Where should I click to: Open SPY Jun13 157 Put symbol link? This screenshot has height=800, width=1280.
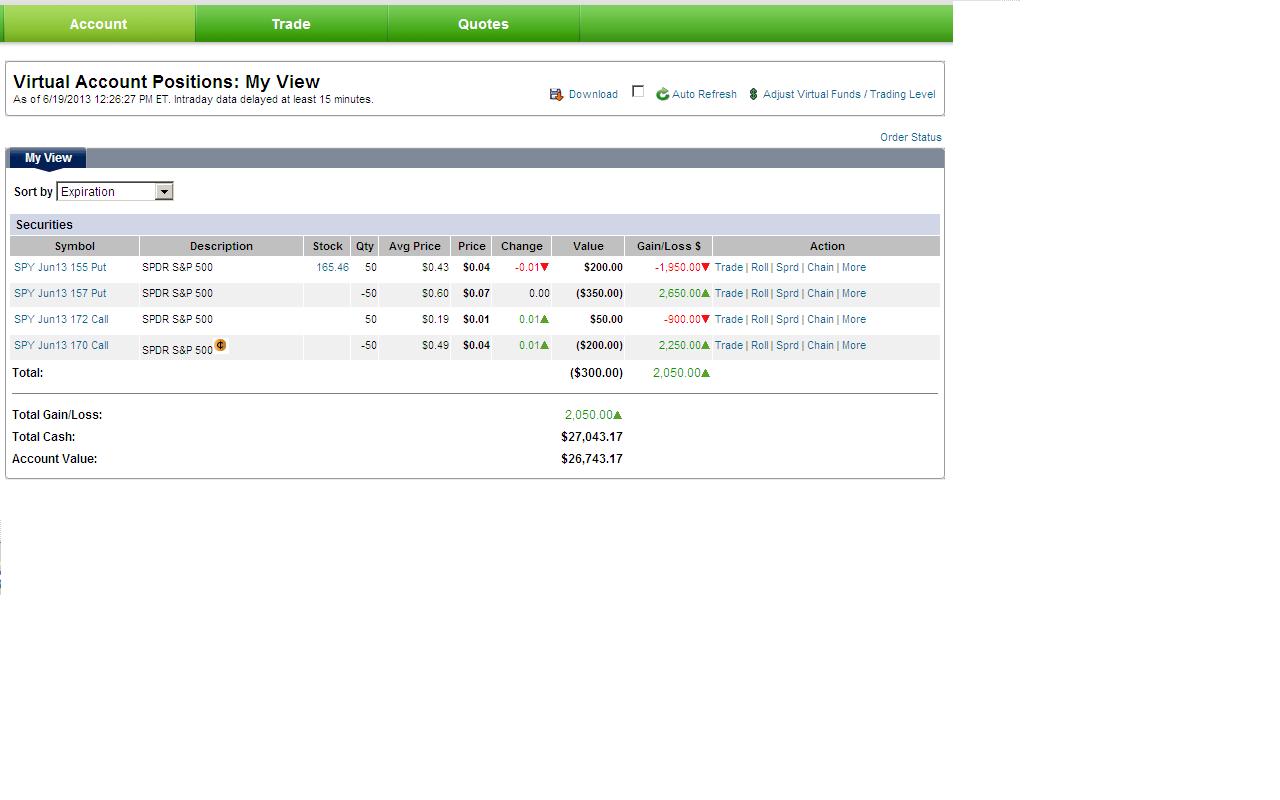(60, 293)
